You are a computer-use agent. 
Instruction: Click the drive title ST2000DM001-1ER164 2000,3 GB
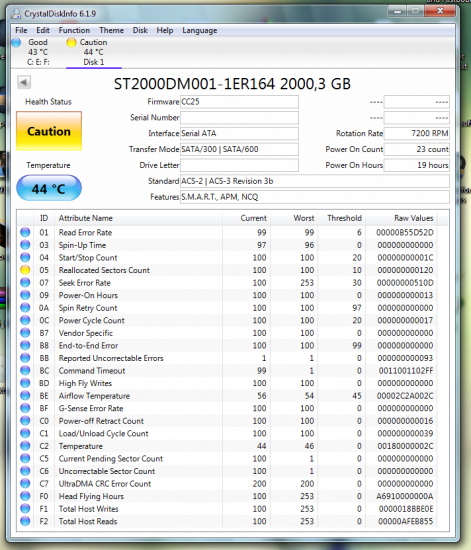(x=232, y=84)
